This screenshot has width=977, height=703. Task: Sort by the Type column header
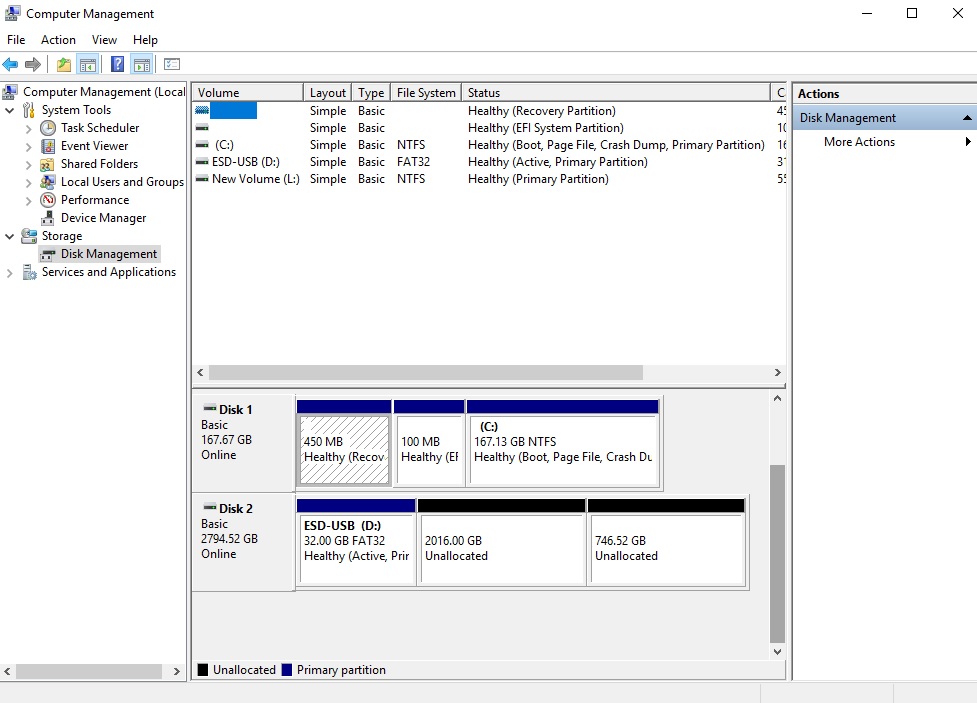point(371,92)
